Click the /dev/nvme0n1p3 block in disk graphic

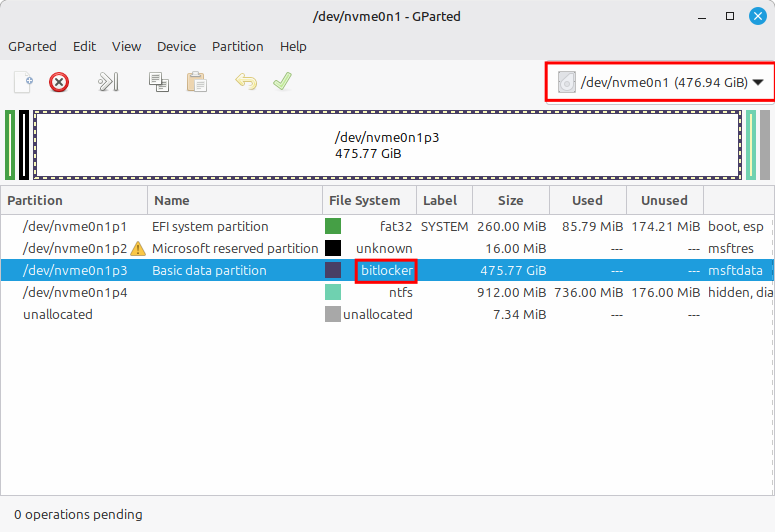pos(387,145)
